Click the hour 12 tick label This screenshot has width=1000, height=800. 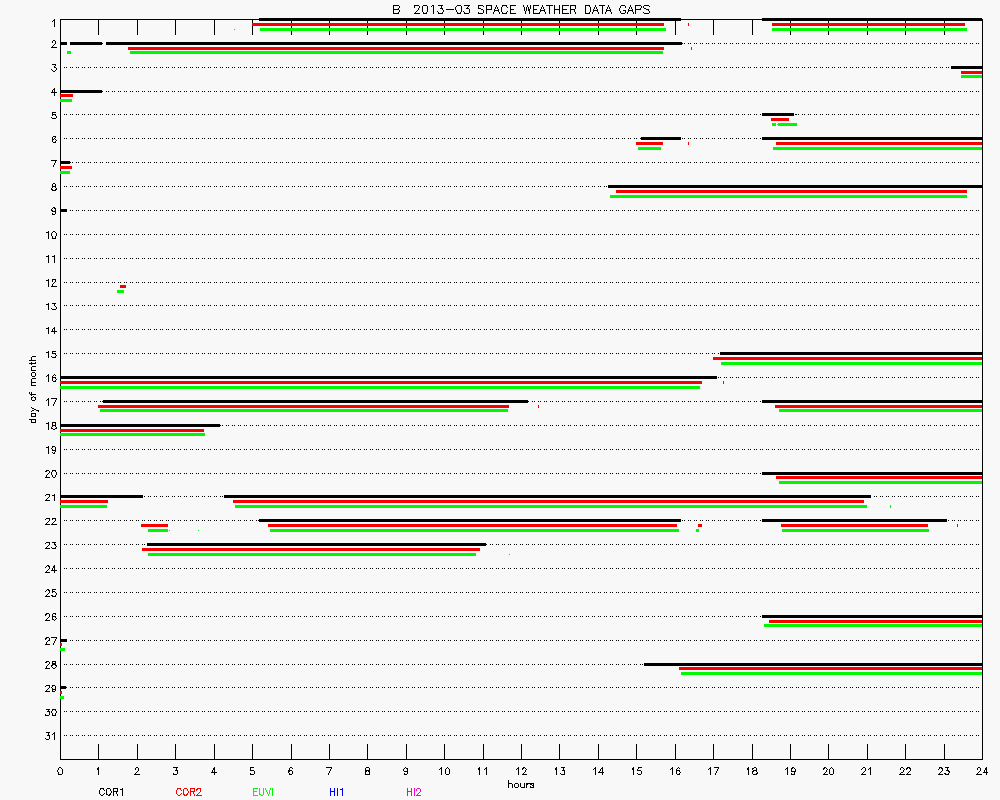click(x=521, y=772)
